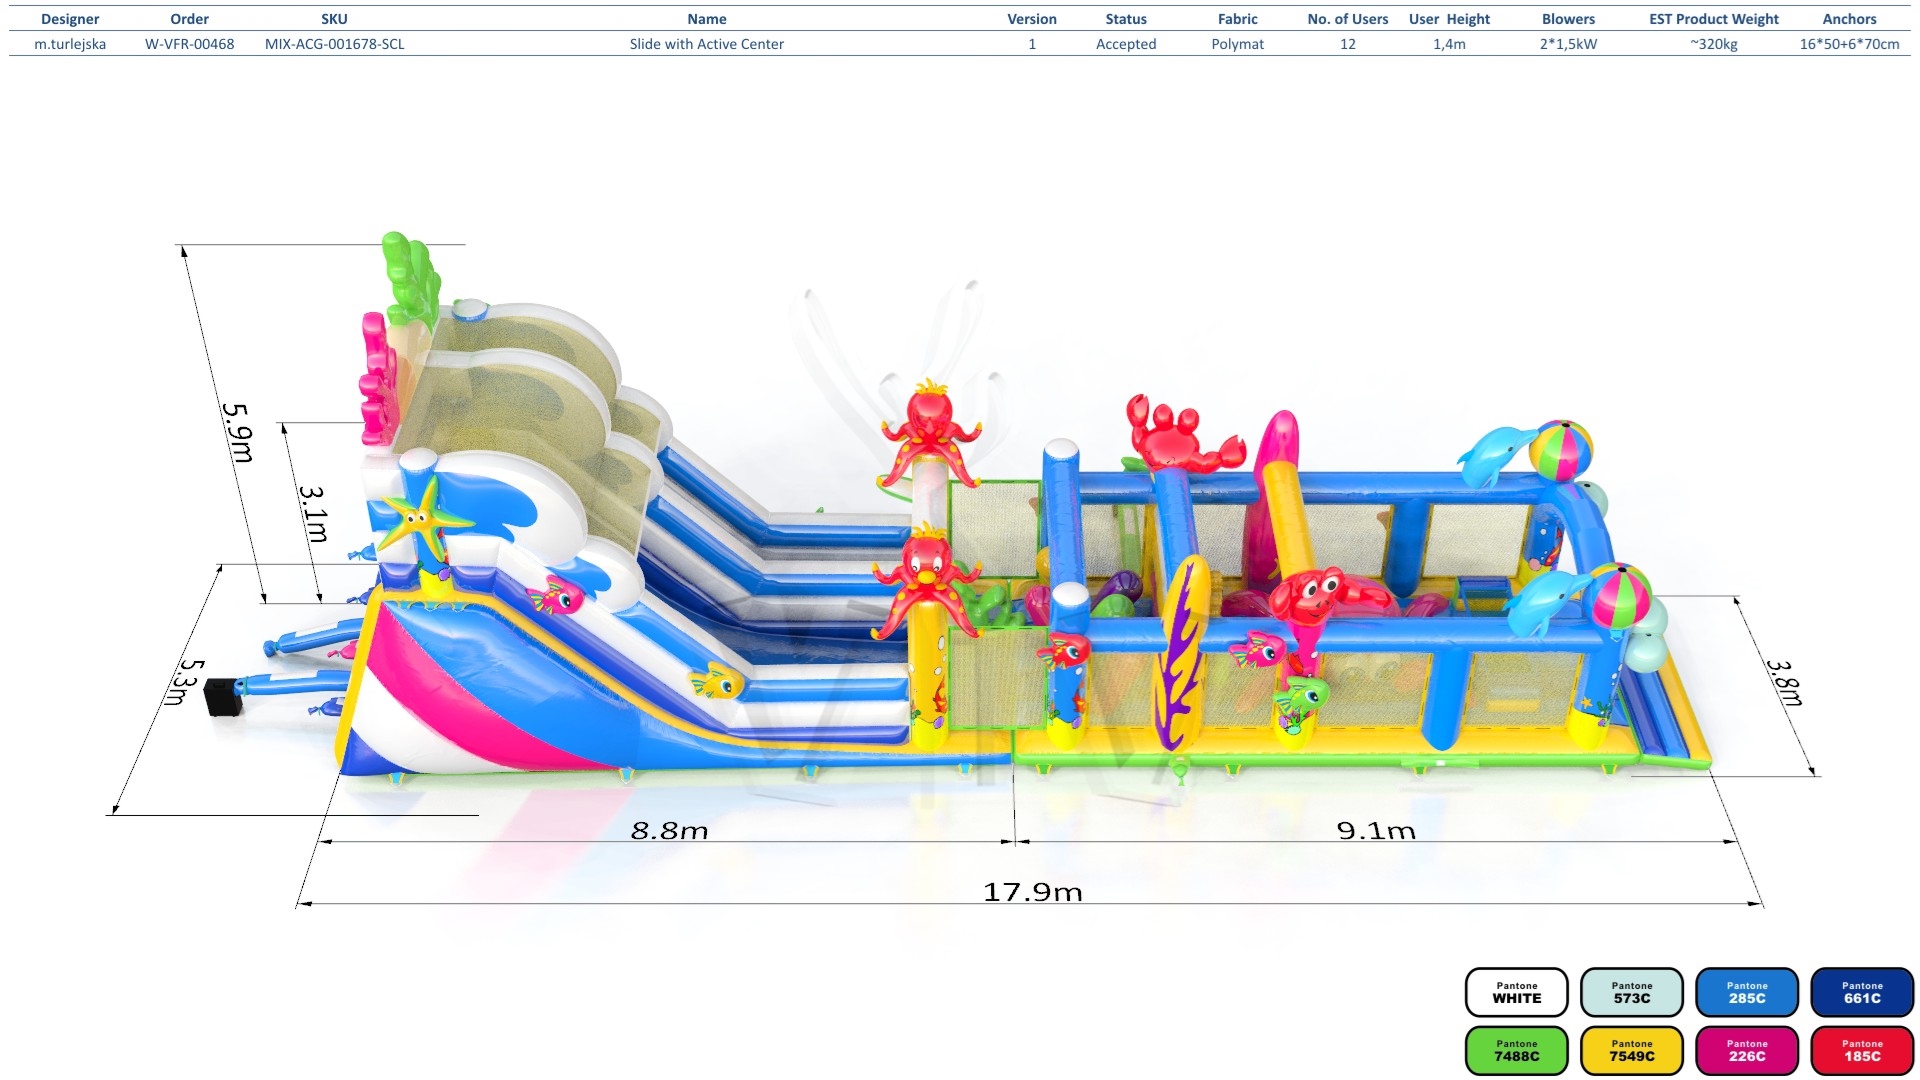Click the 5.3m width dimension label
The height and width of the screenshot is (1080, 1920).
184,682
